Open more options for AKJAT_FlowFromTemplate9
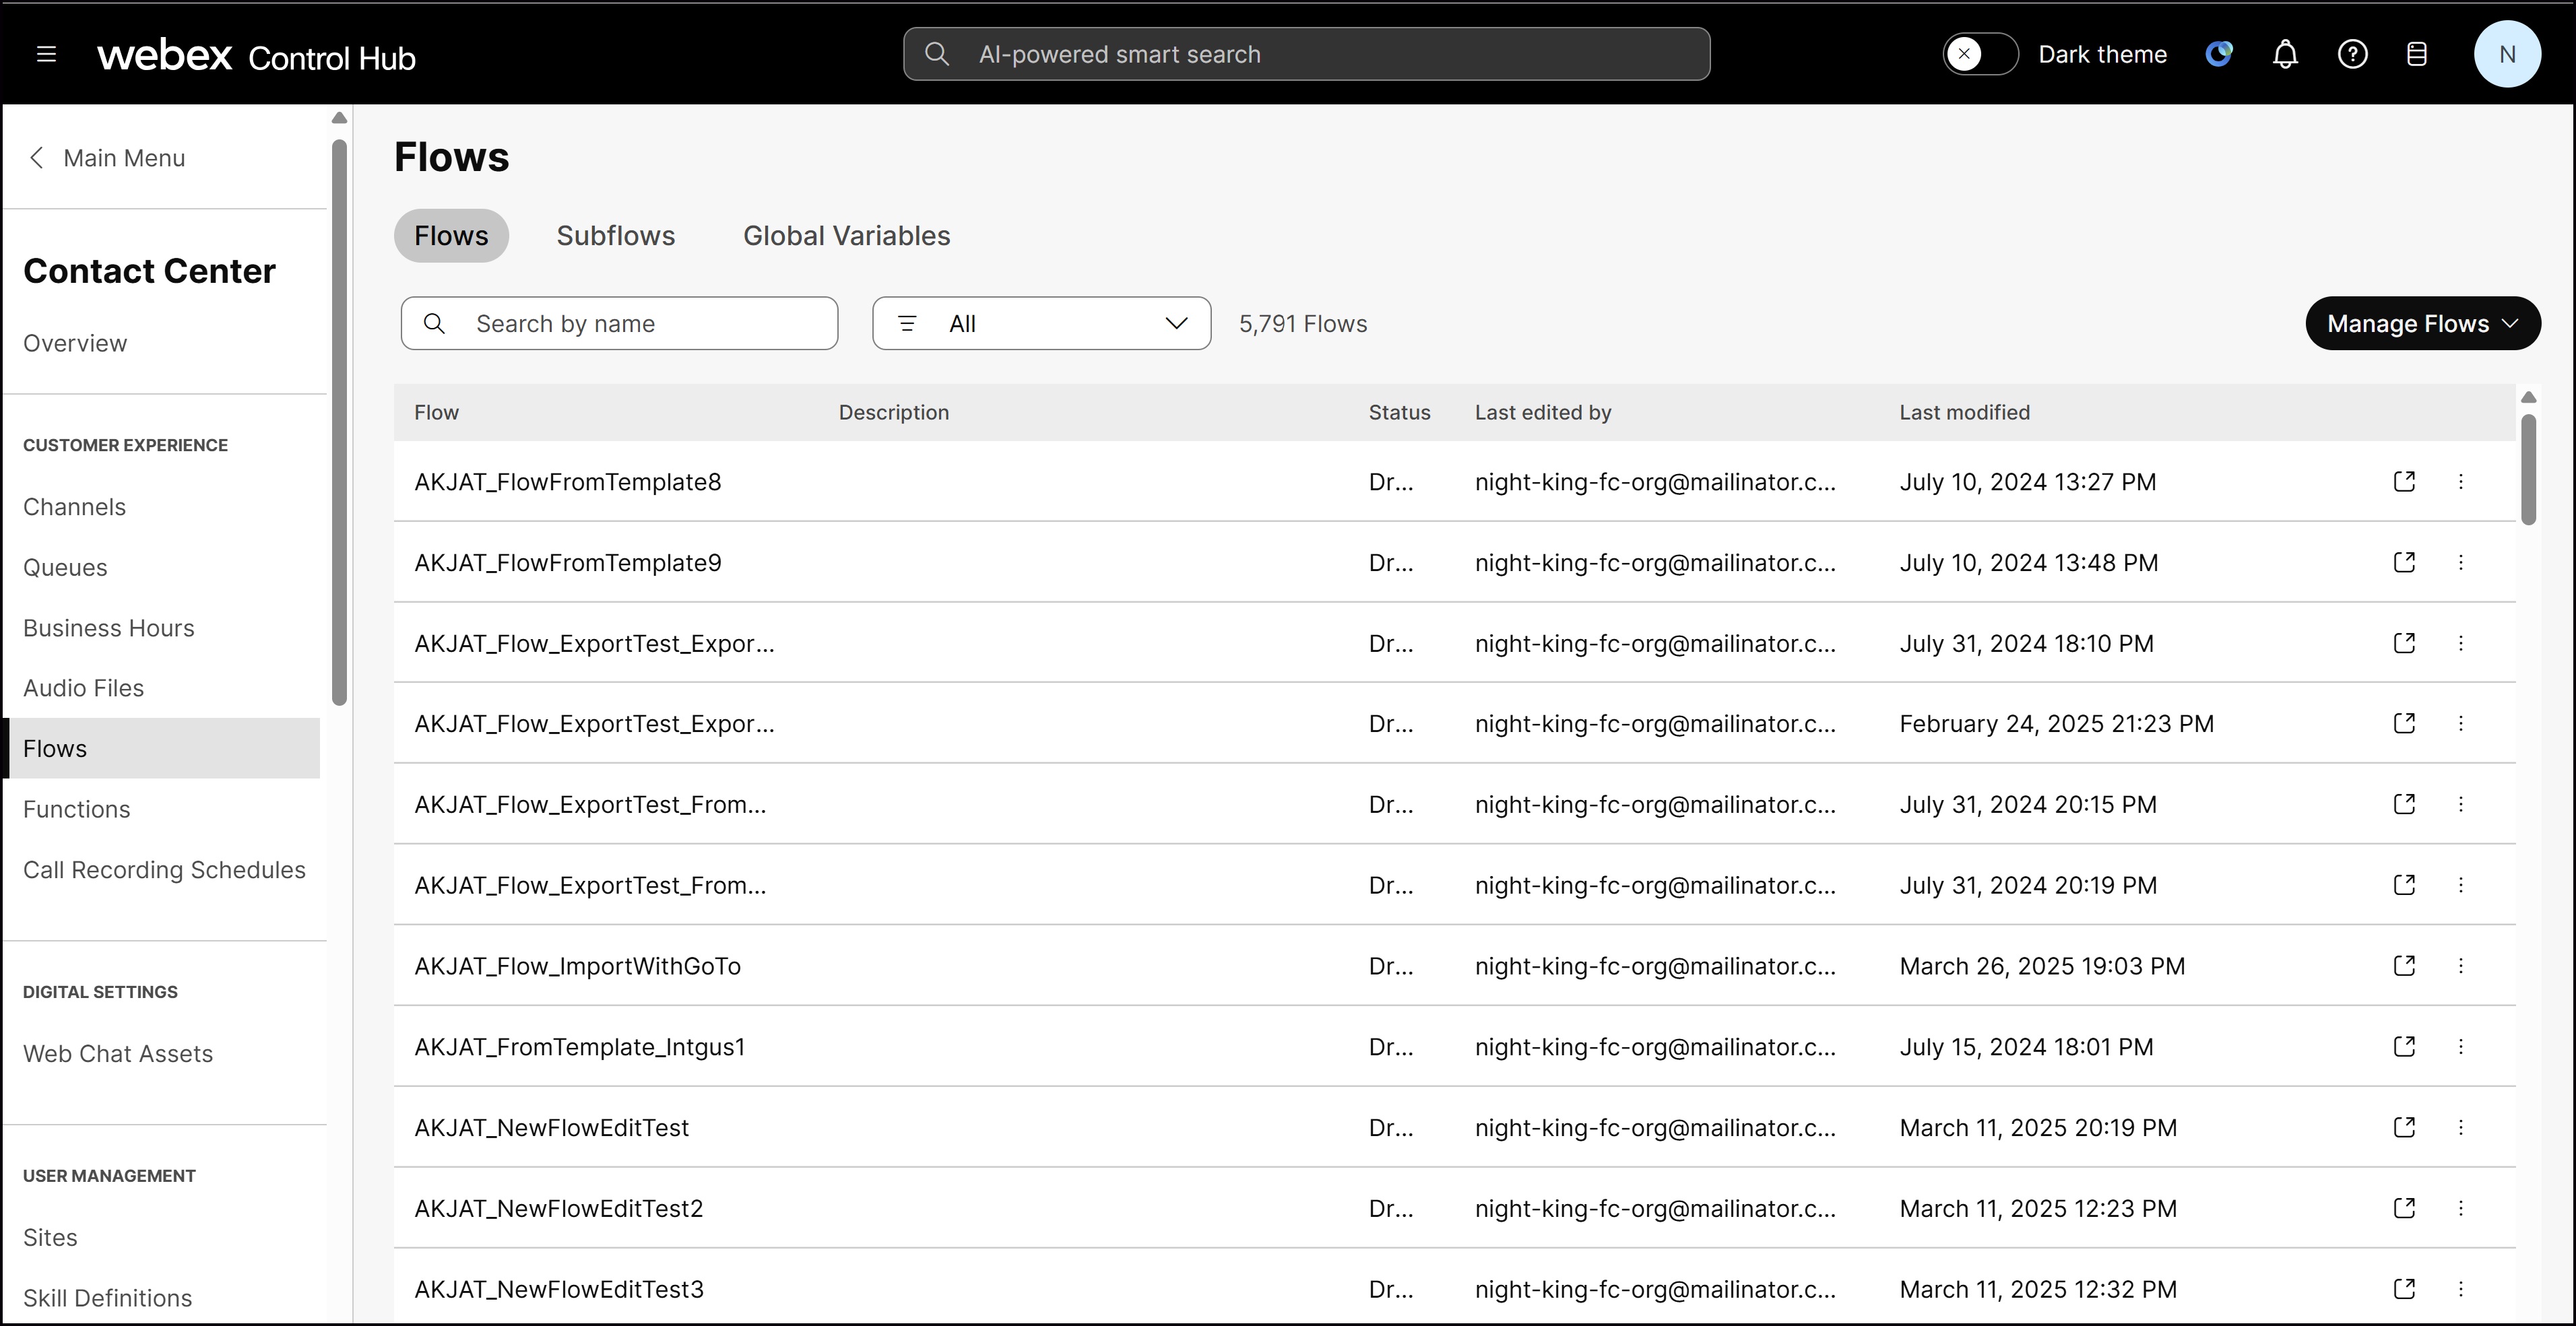Image resolution: width=2576 pixels, height=1326 pixels. pos(2461,563)
